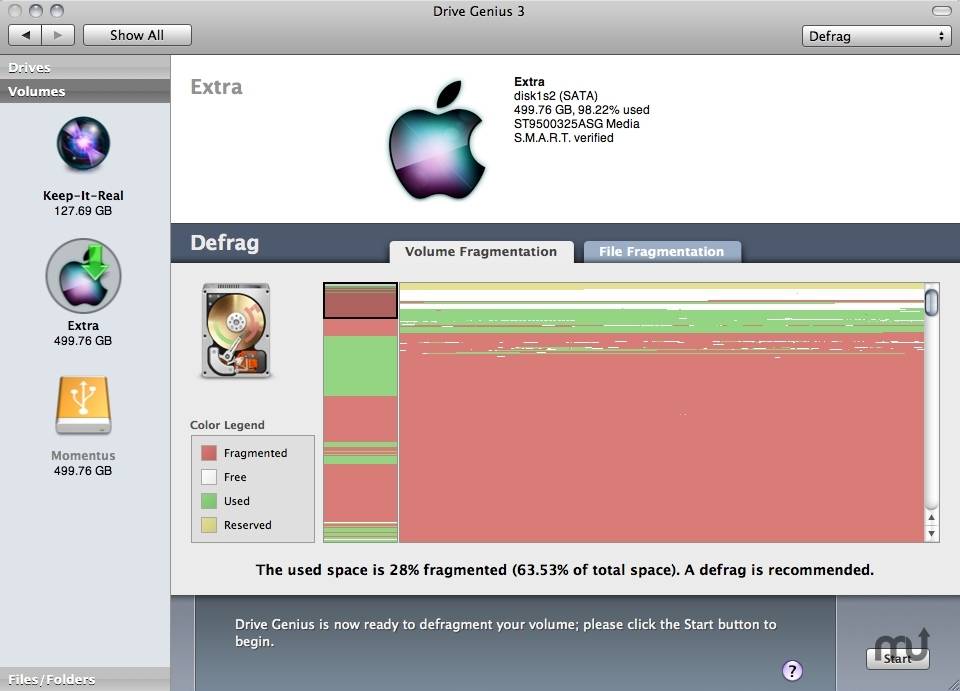The height and width of the screenshot is (691, 960).
Task: Click the 'Color Legend' heading
Action: pyautogui.click(x=227, y=425)
